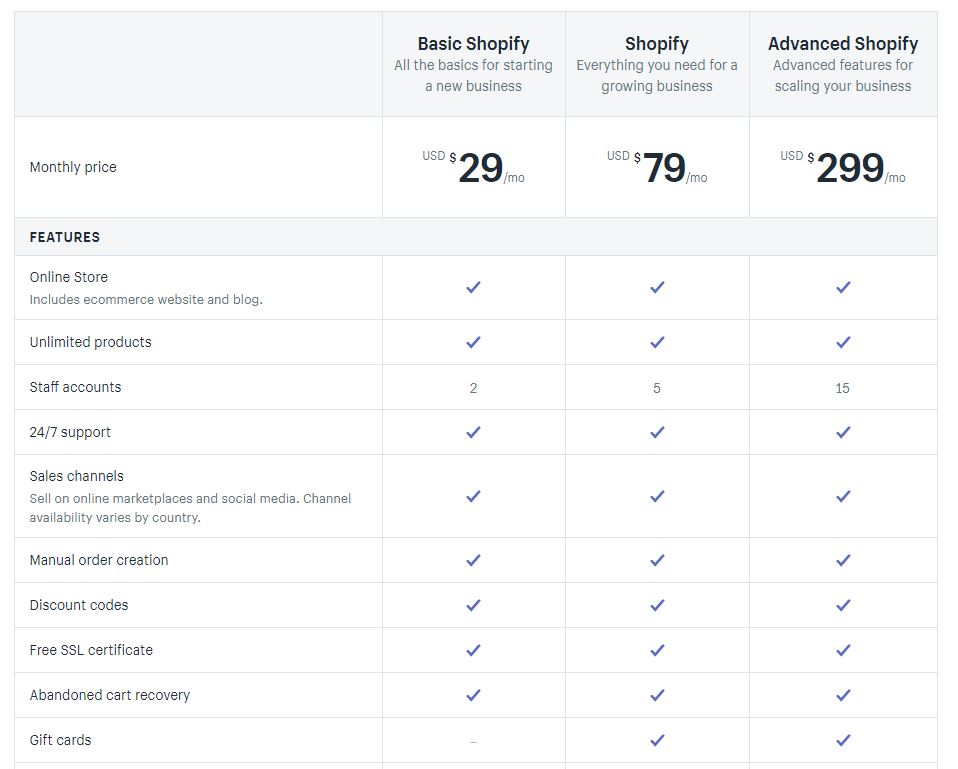Click Gift cards checkmark under Advanced Shopify

[843, 740]
